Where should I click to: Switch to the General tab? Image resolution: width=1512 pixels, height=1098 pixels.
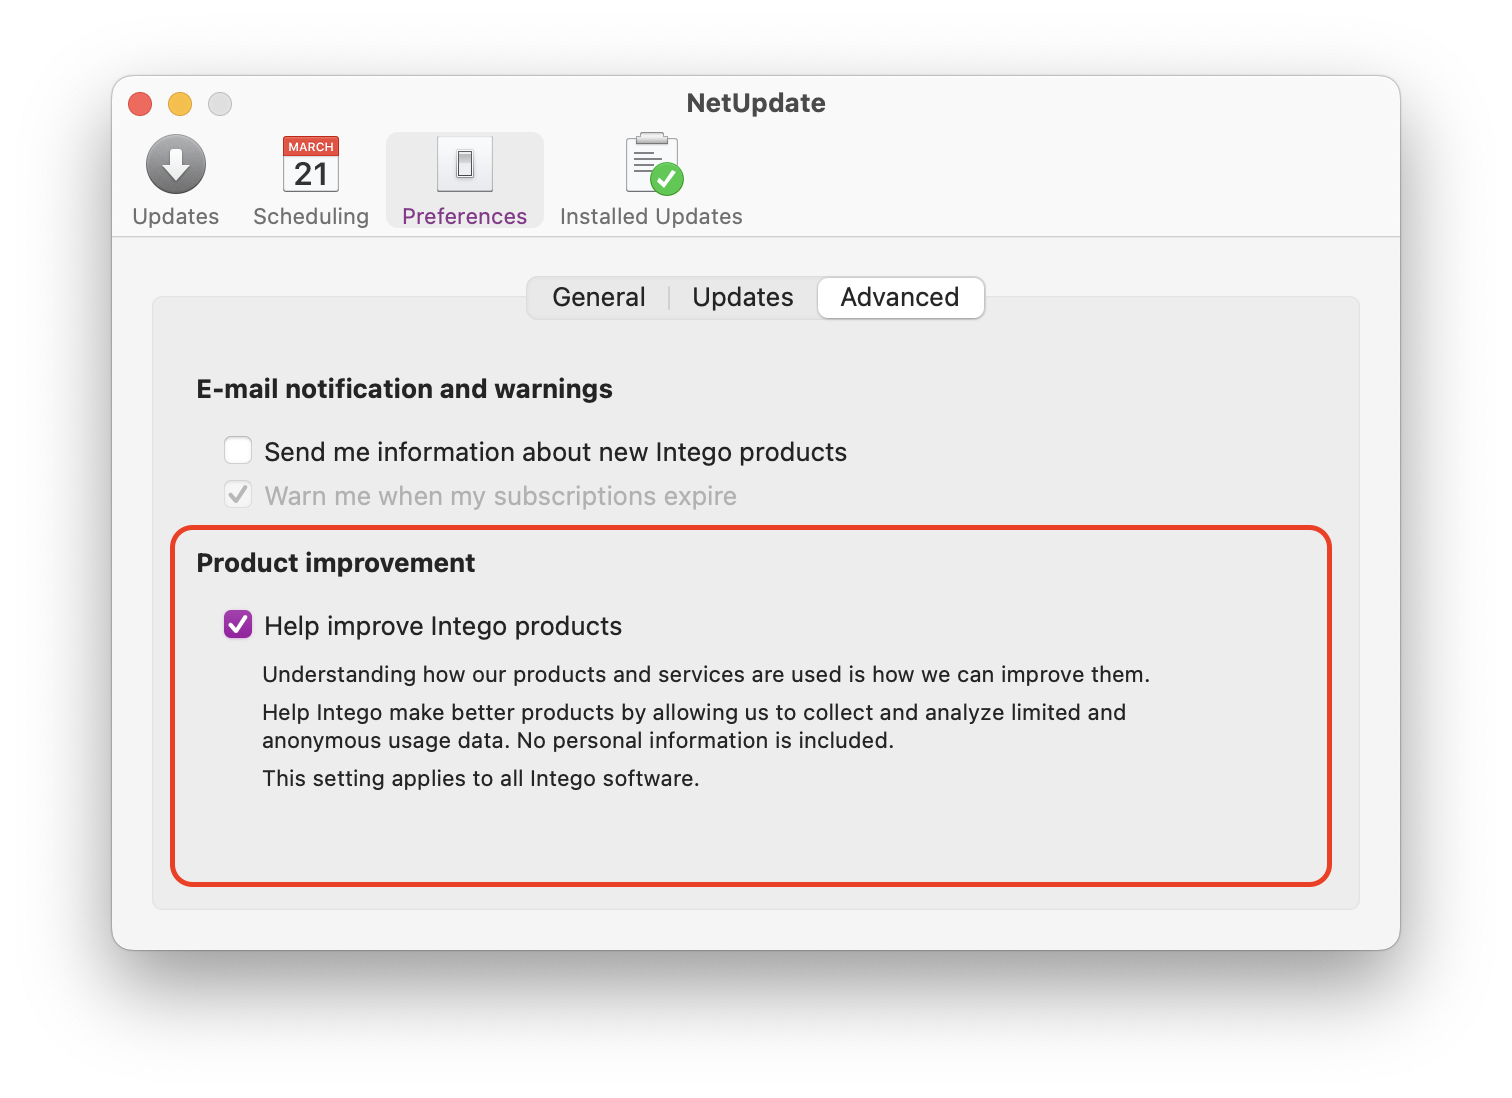point(599,297)
